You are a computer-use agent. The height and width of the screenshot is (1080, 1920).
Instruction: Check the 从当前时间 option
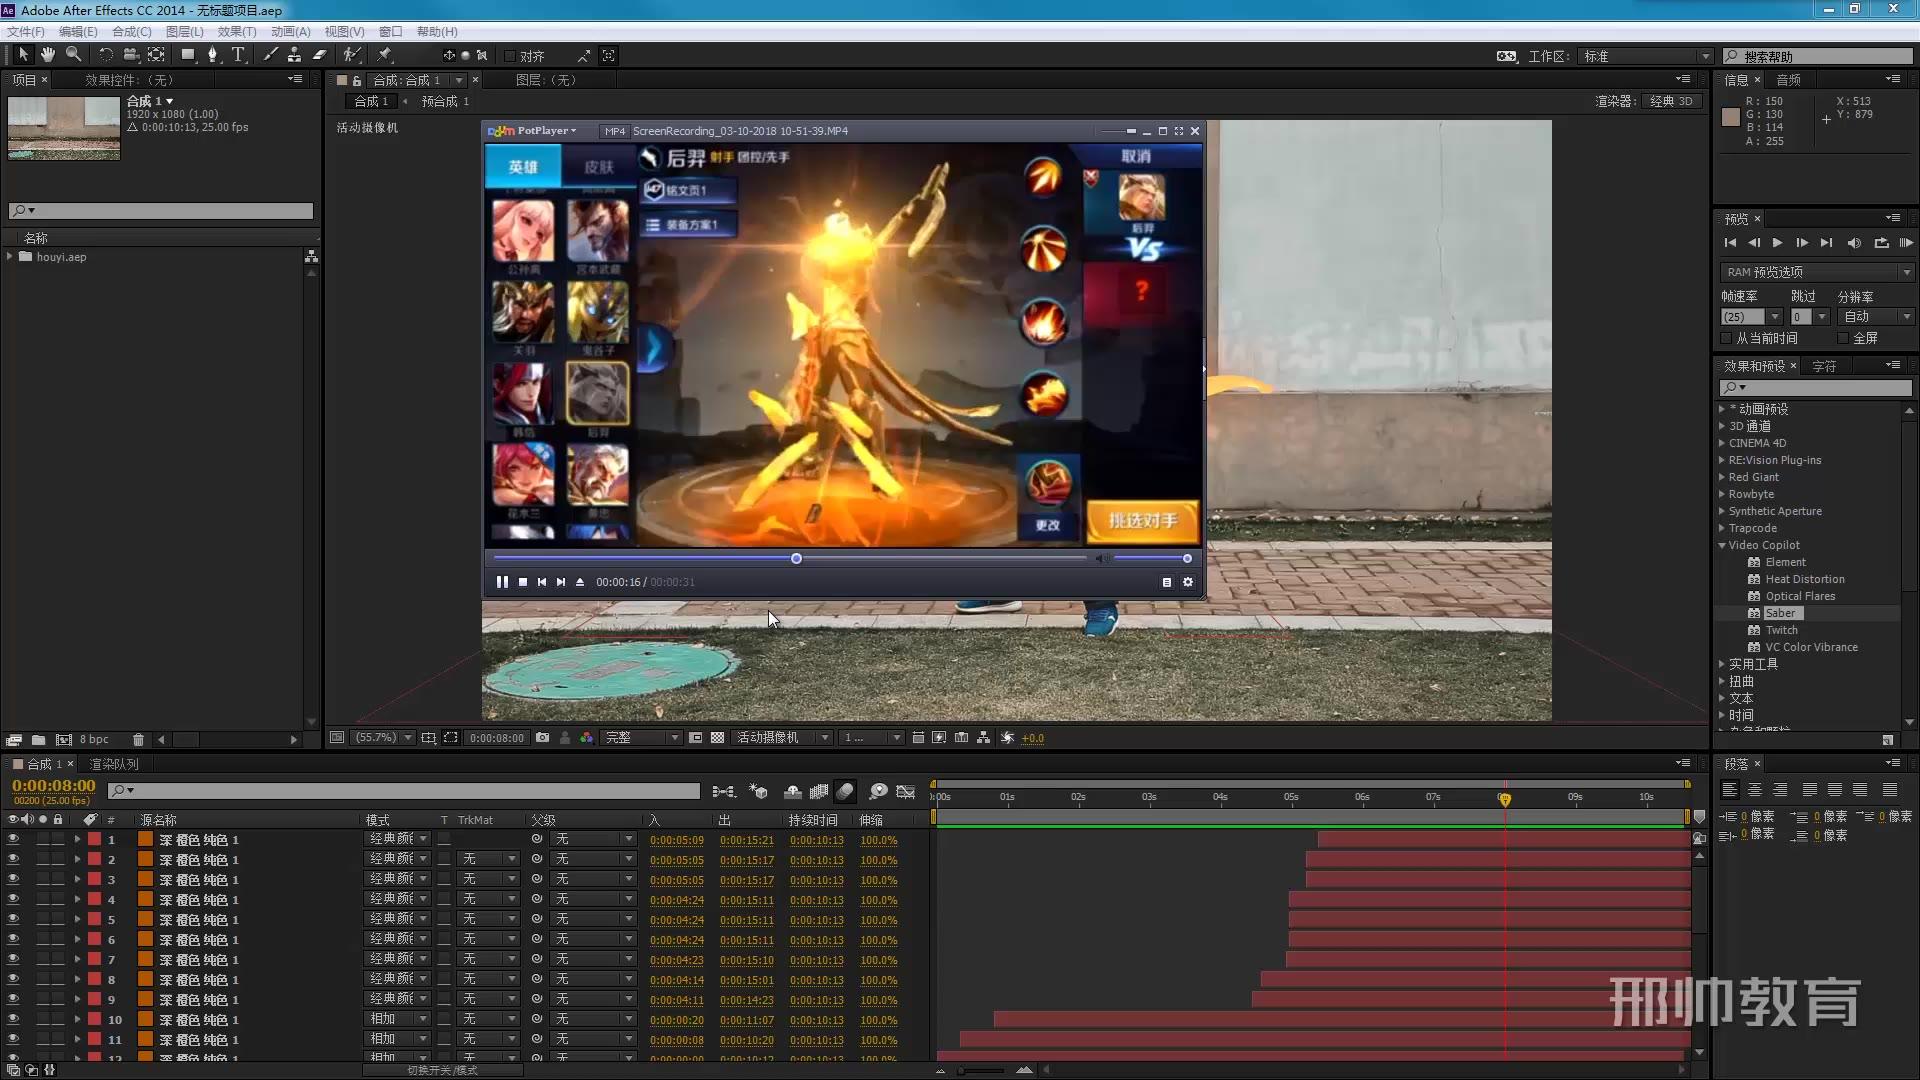point(1727,338)
